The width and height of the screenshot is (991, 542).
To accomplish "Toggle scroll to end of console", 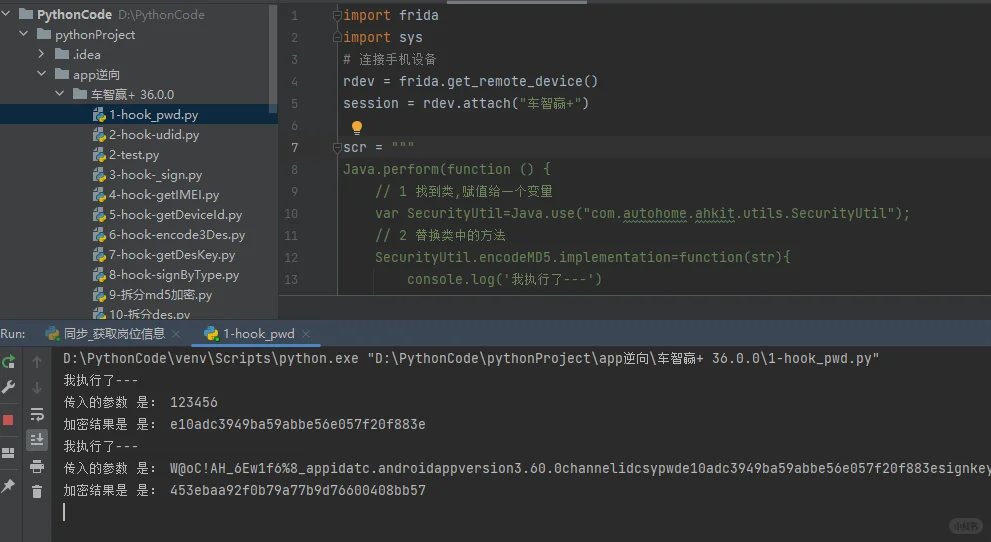I will (37, 439).
